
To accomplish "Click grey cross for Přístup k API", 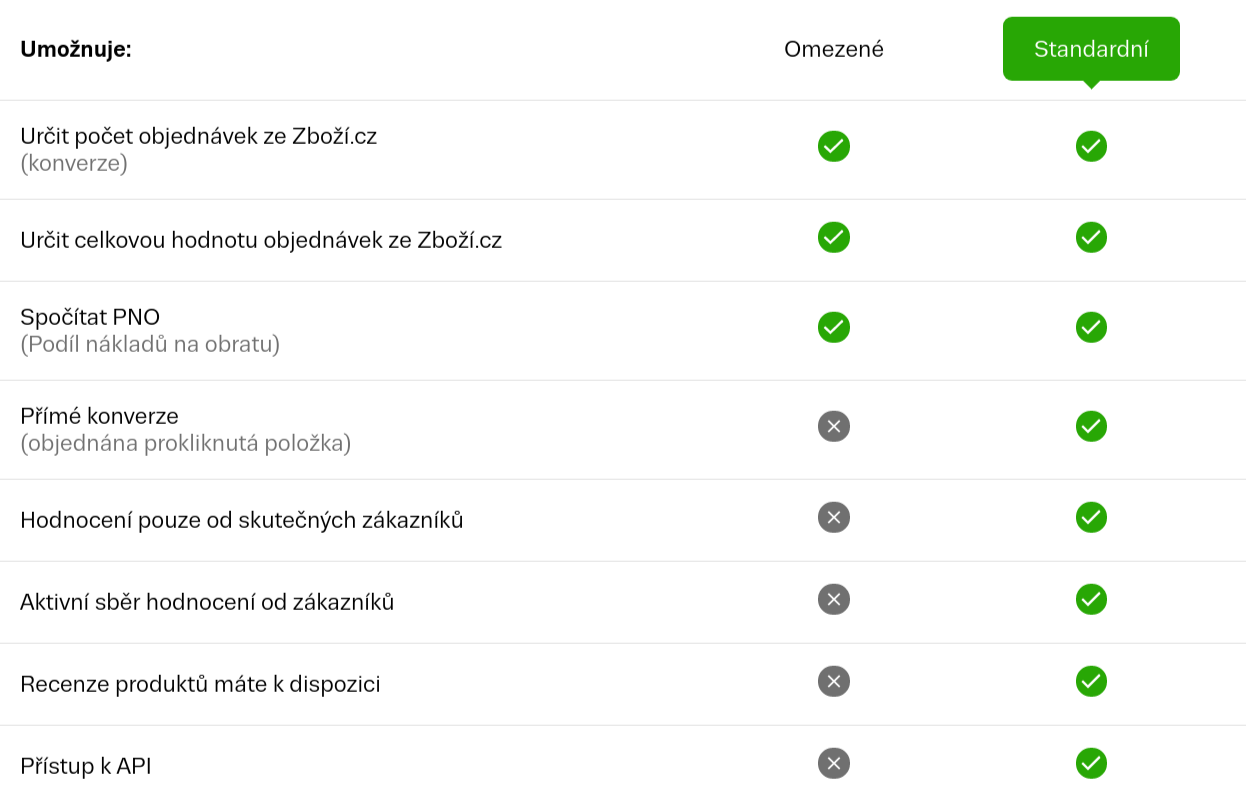I will click(834, 763).
